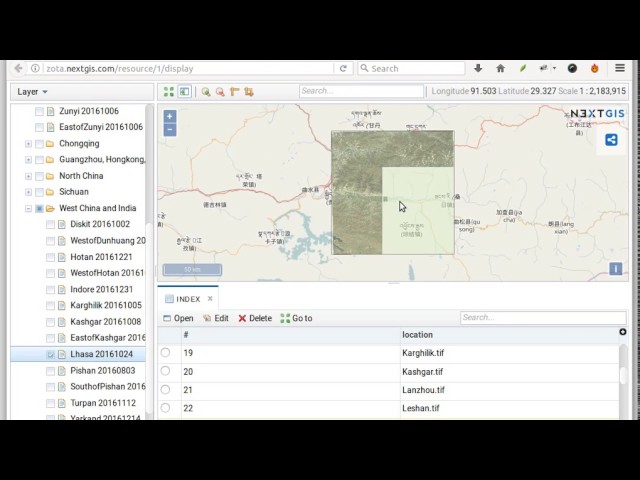Click the Edit button in feature table
The image size is (640, 480).
pos(216,318)
